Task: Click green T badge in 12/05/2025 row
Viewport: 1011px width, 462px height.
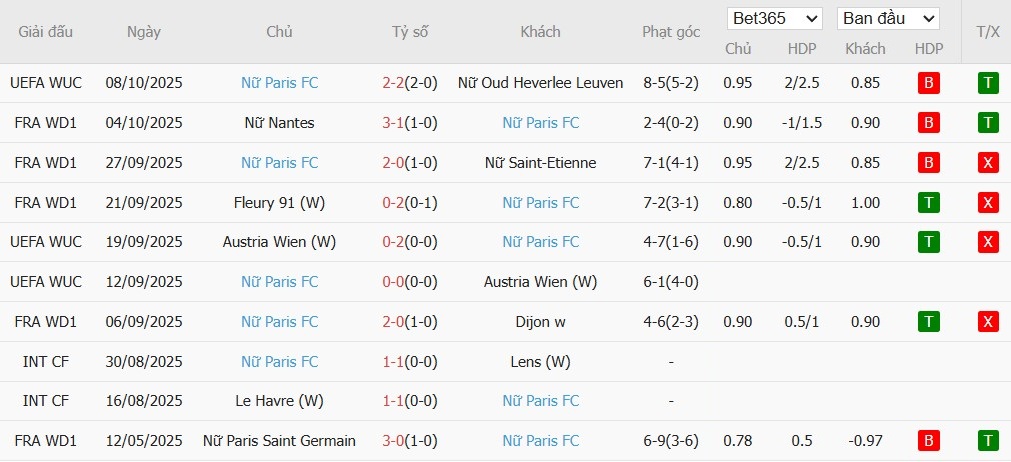Action: pyautogui.click(x=988, y=441)
